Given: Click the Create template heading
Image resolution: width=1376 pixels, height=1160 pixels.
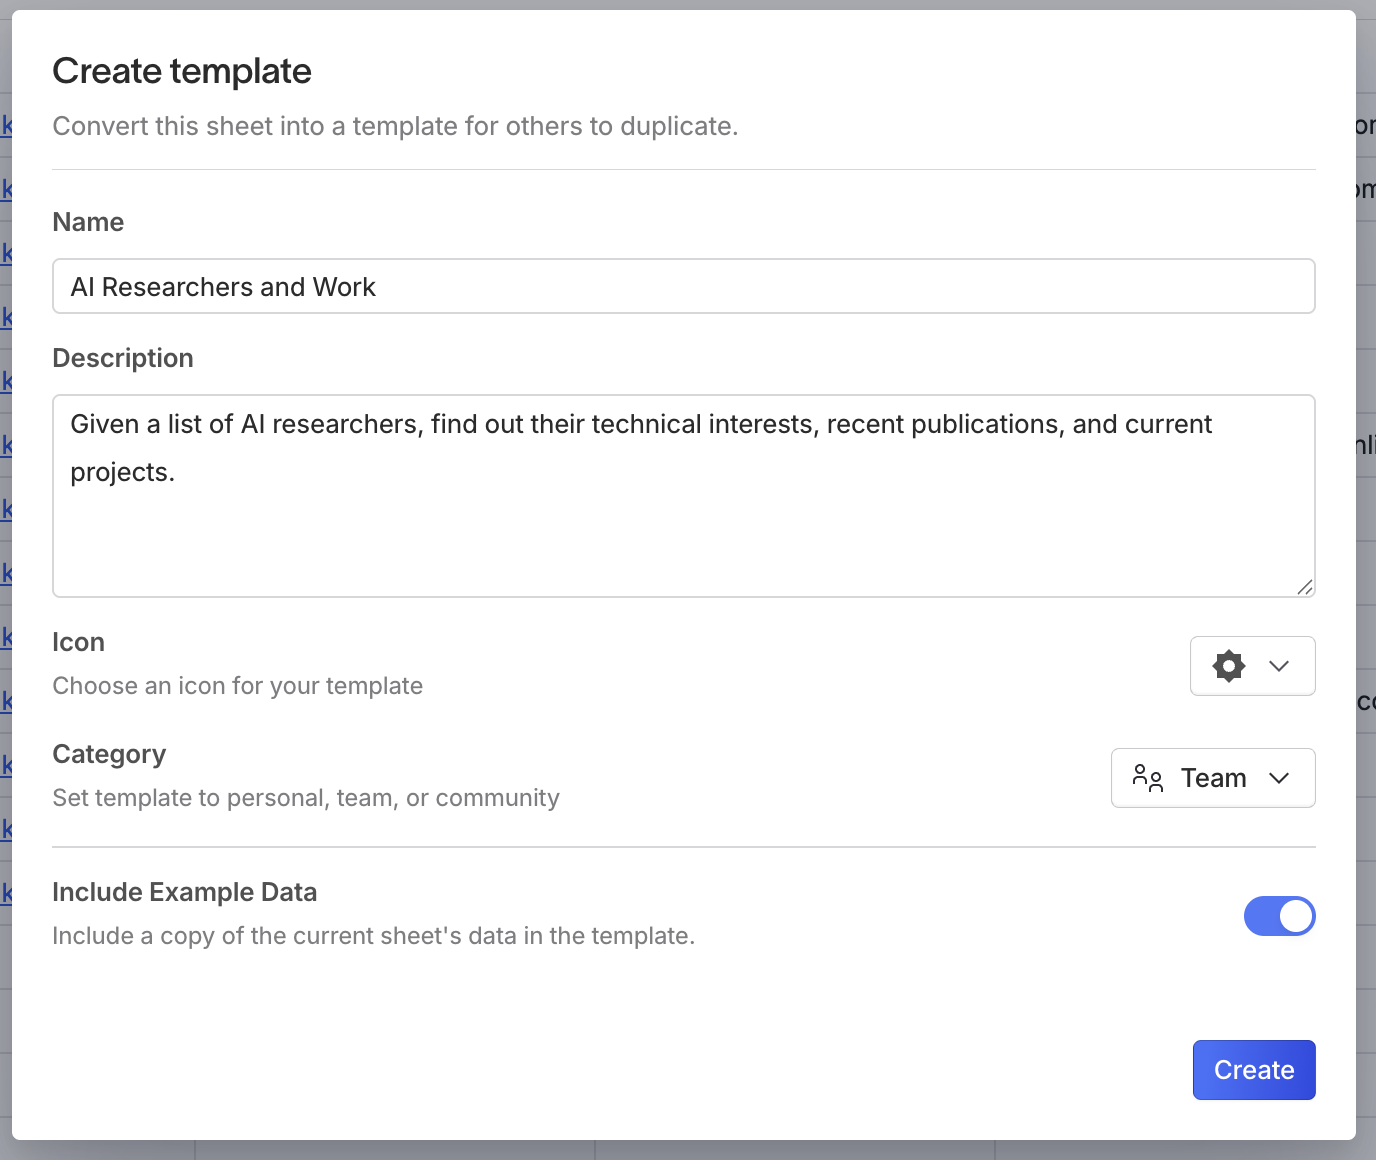Looking at the screenshot, I should coord(182,71).
